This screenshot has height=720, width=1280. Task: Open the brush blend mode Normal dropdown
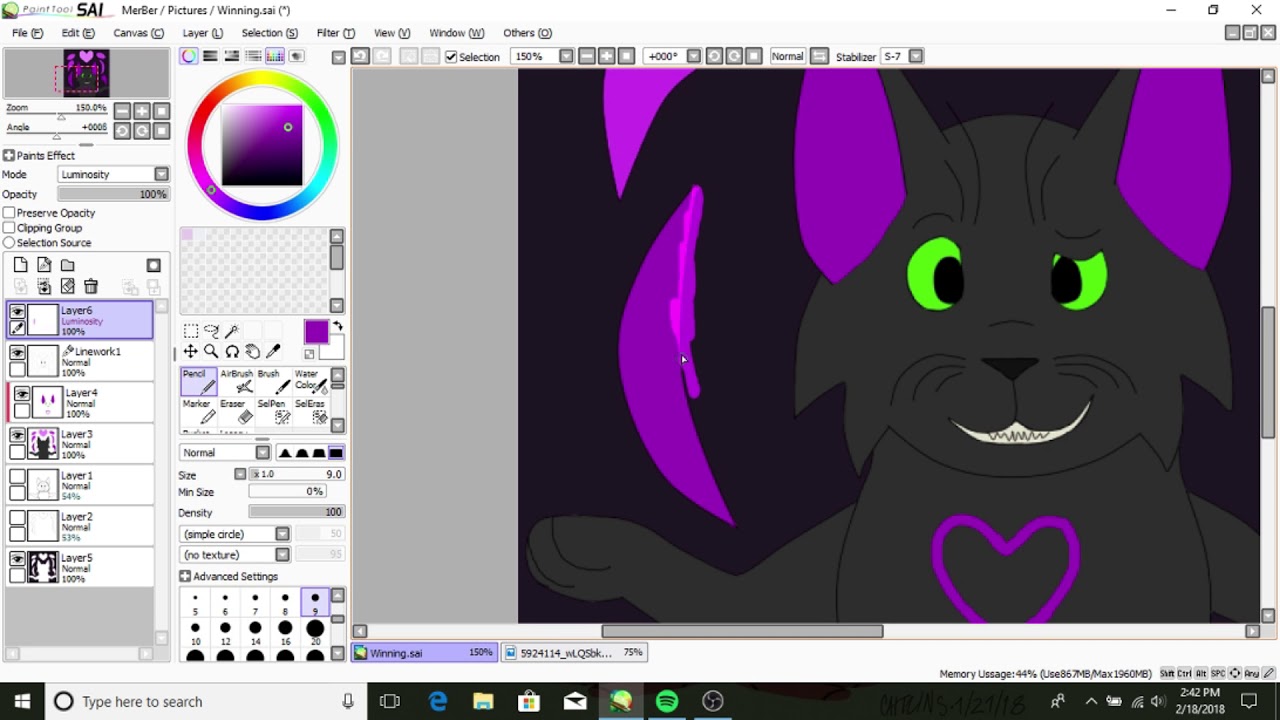262,453
